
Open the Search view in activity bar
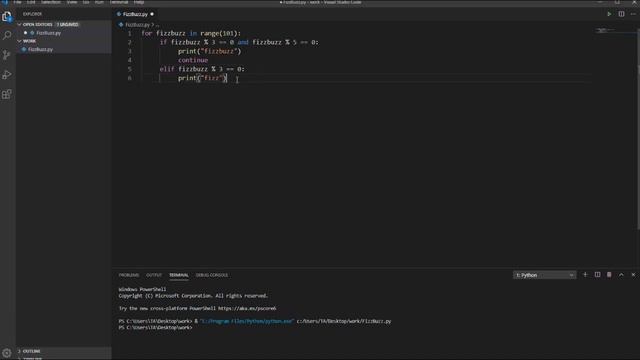[x=7, y=35]
